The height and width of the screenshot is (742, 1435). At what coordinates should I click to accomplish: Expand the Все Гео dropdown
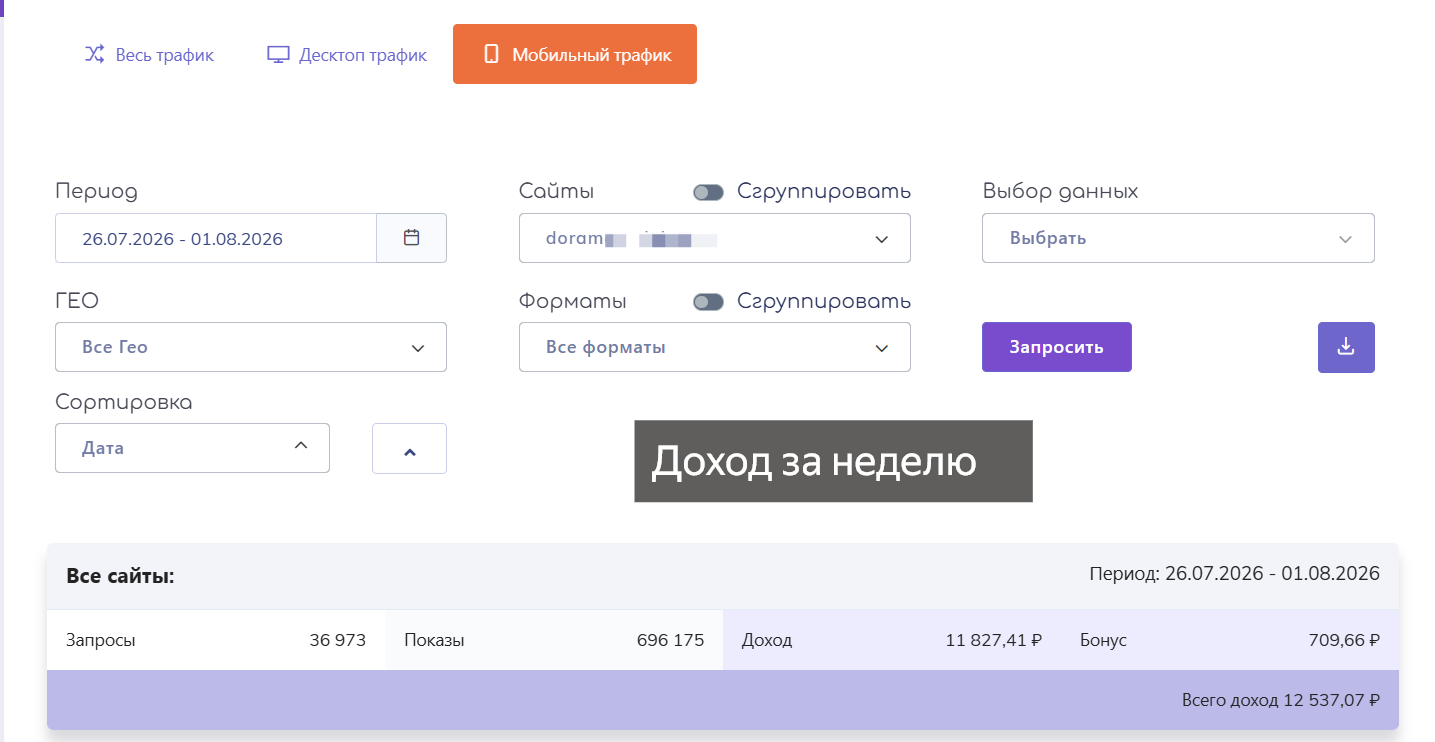tap(251, 347)
